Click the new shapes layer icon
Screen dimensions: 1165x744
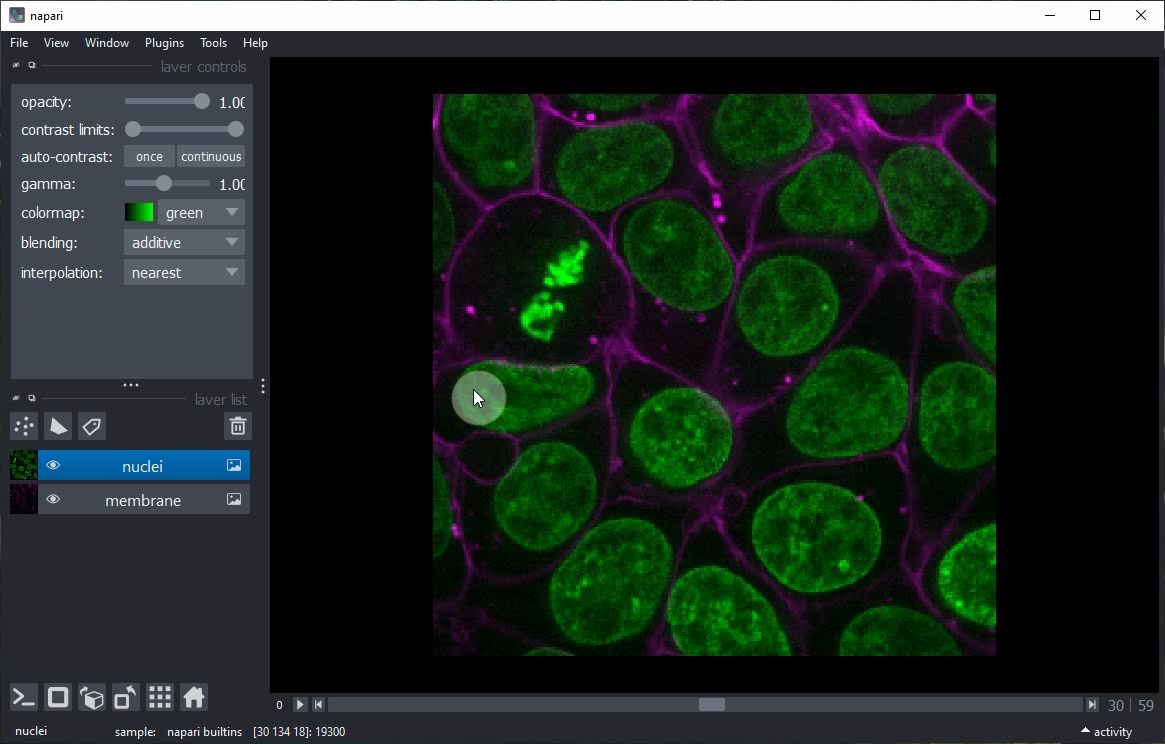58,427
